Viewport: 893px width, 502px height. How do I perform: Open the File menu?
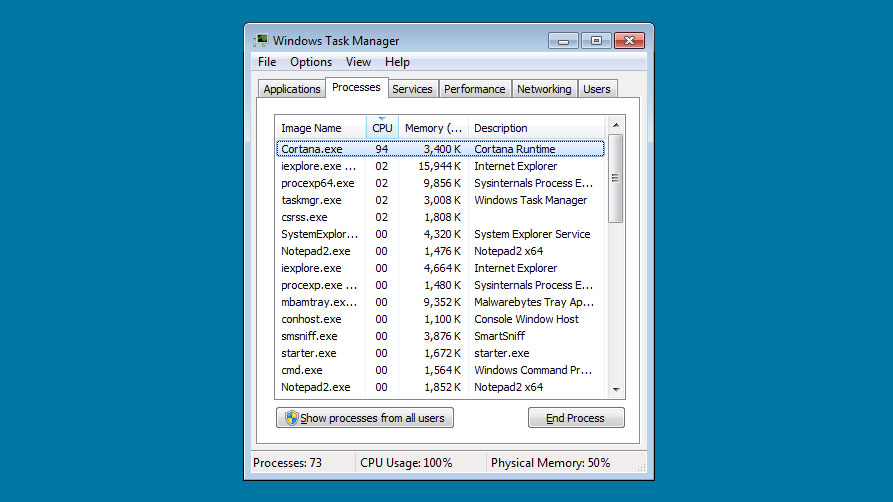tap(267, 62)
